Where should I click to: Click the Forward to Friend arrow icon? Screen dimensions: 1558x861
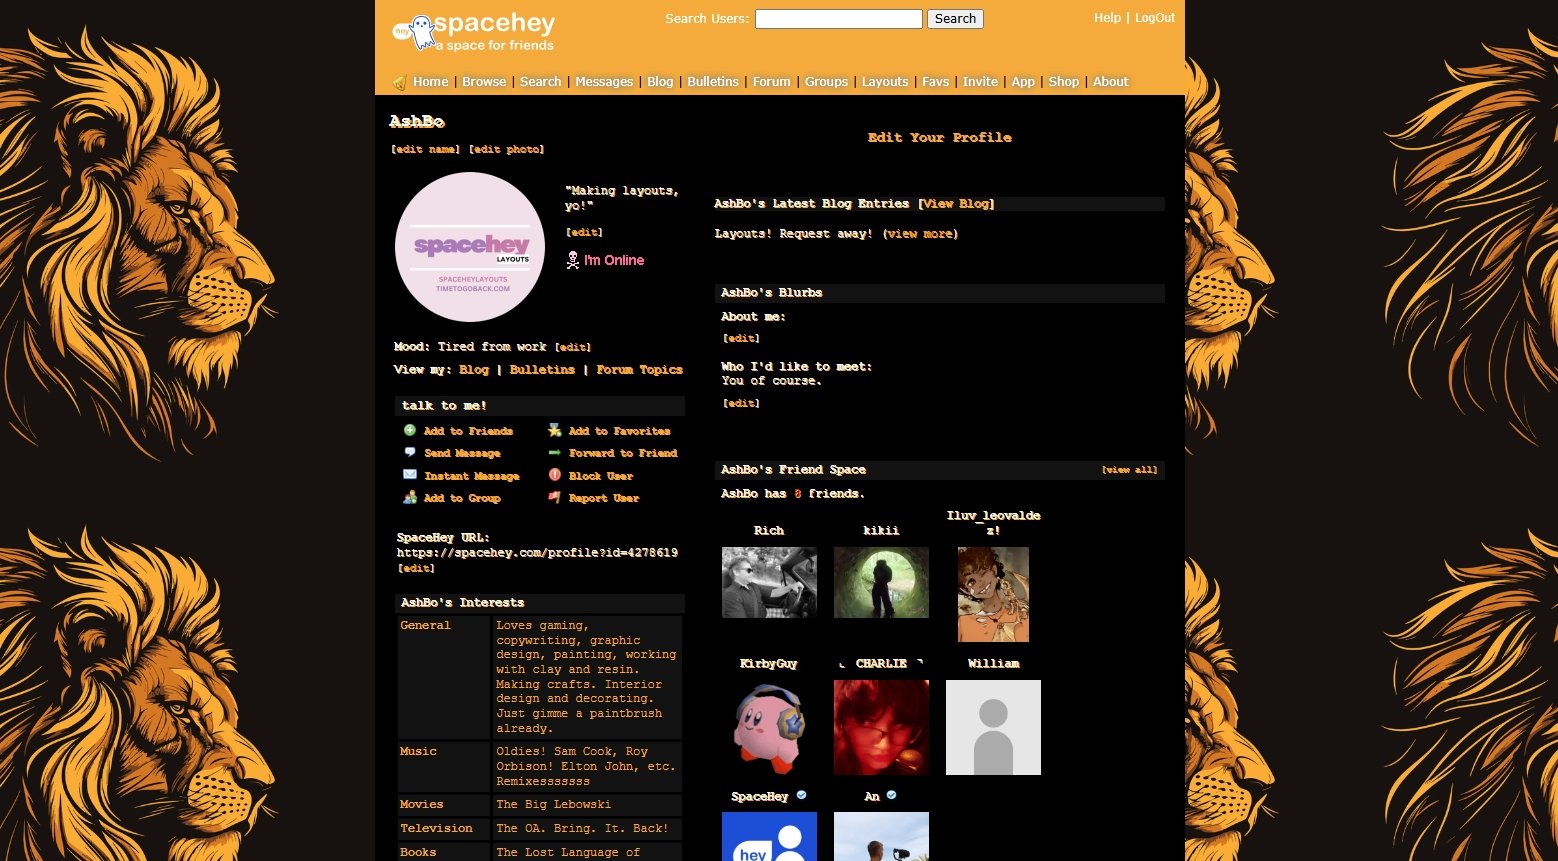point(555,452)
